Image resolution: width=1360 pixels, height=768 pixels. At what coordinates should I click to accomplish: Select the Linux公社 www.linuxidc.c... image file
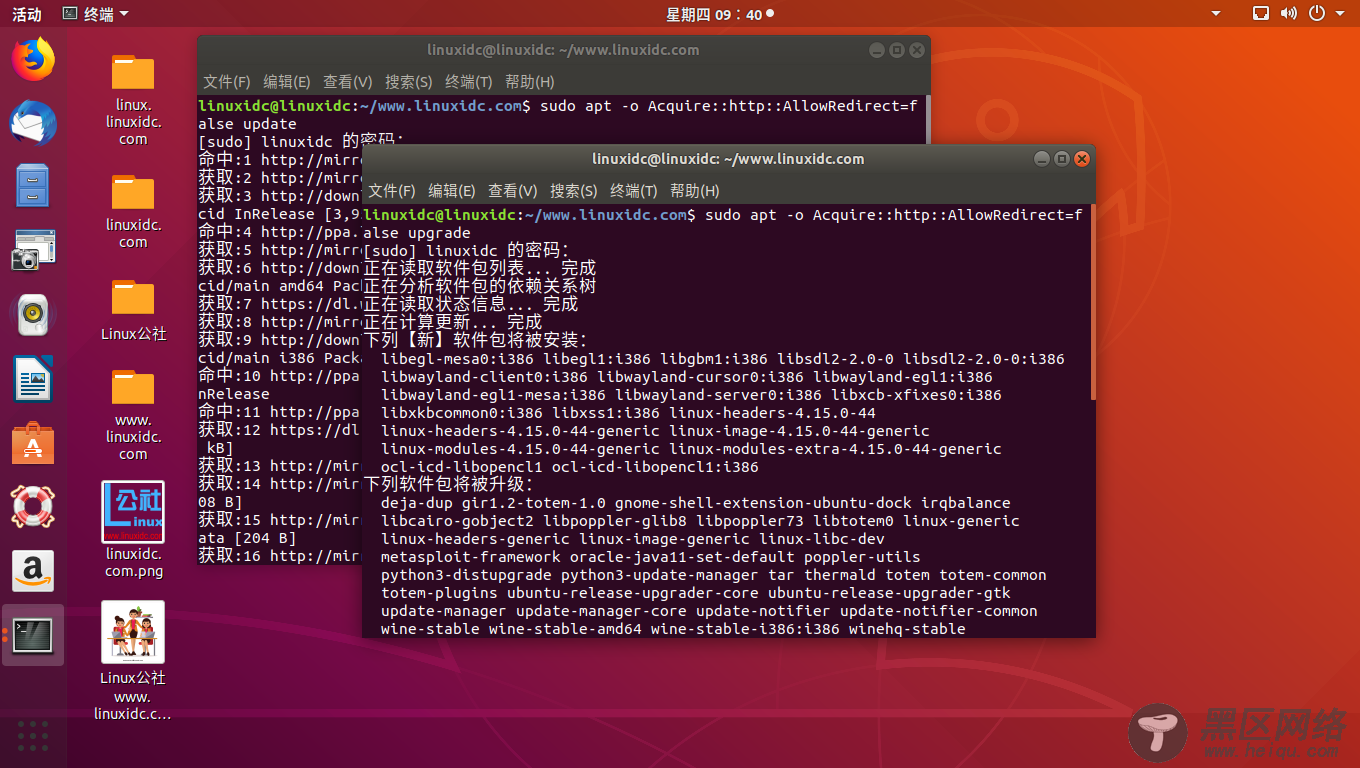click(x=133, y=661)
